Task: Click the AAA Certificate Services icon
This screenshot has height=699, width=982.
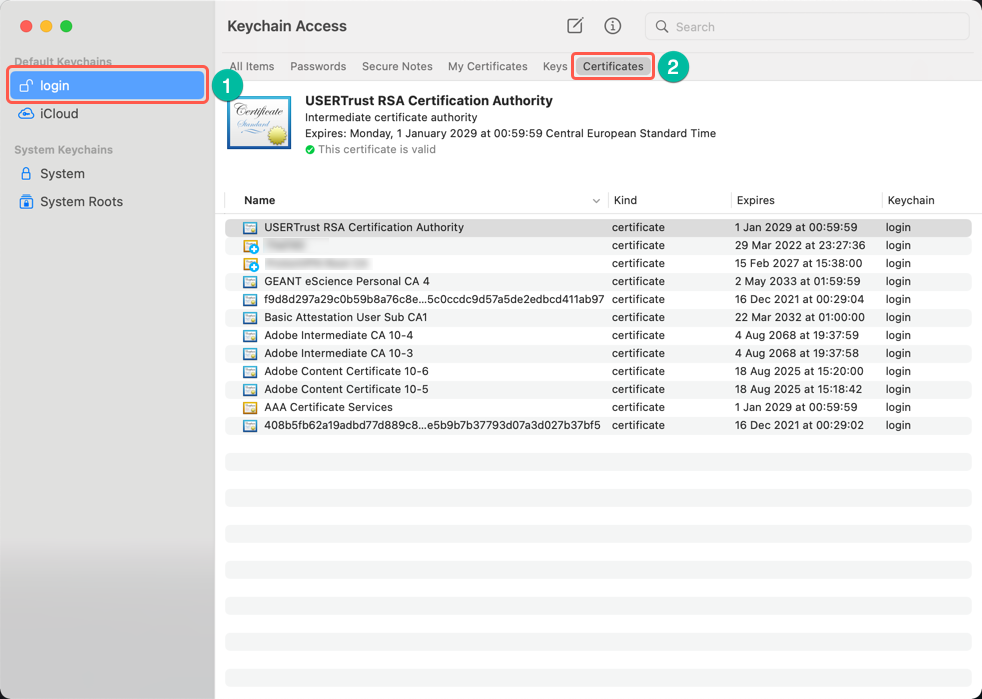Action: pyautogui.click(x=251, y=407)
